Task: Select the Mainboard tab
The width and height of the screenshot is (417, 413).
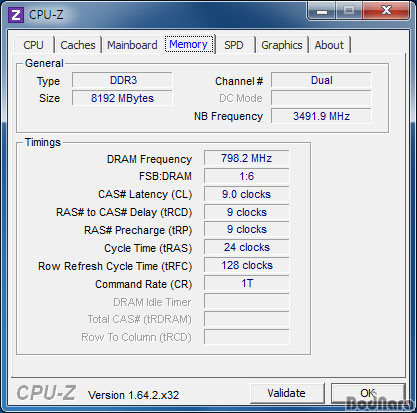Action: point(132,45)
